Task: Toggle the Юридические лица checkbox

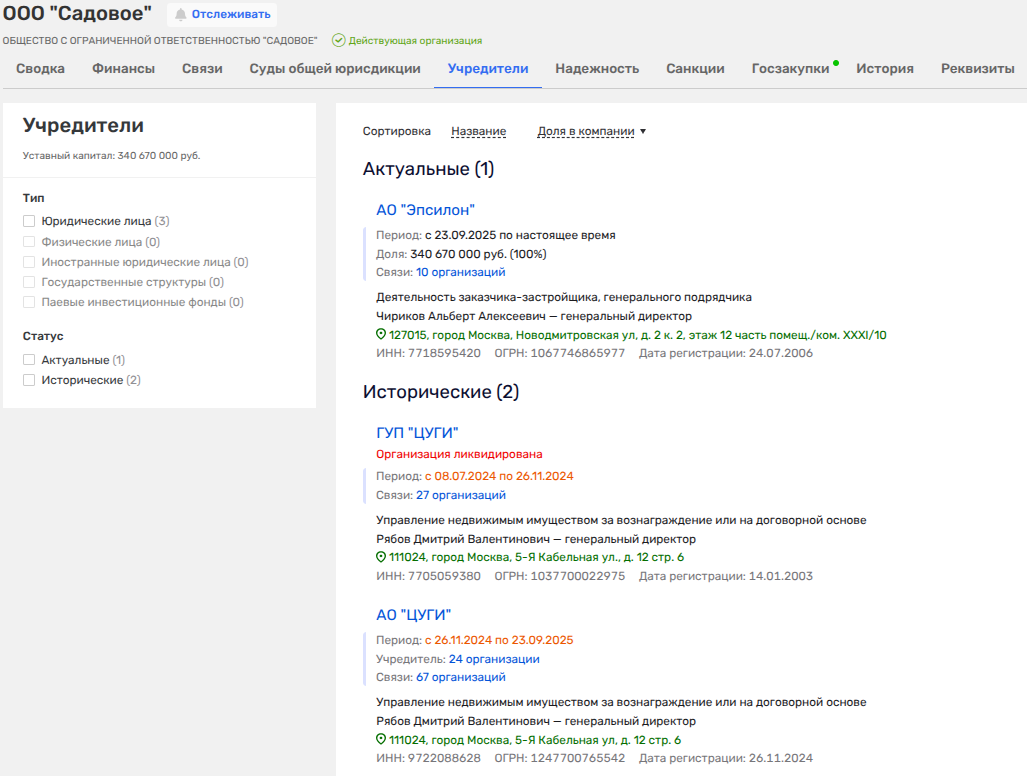Action: coord(30,221)
